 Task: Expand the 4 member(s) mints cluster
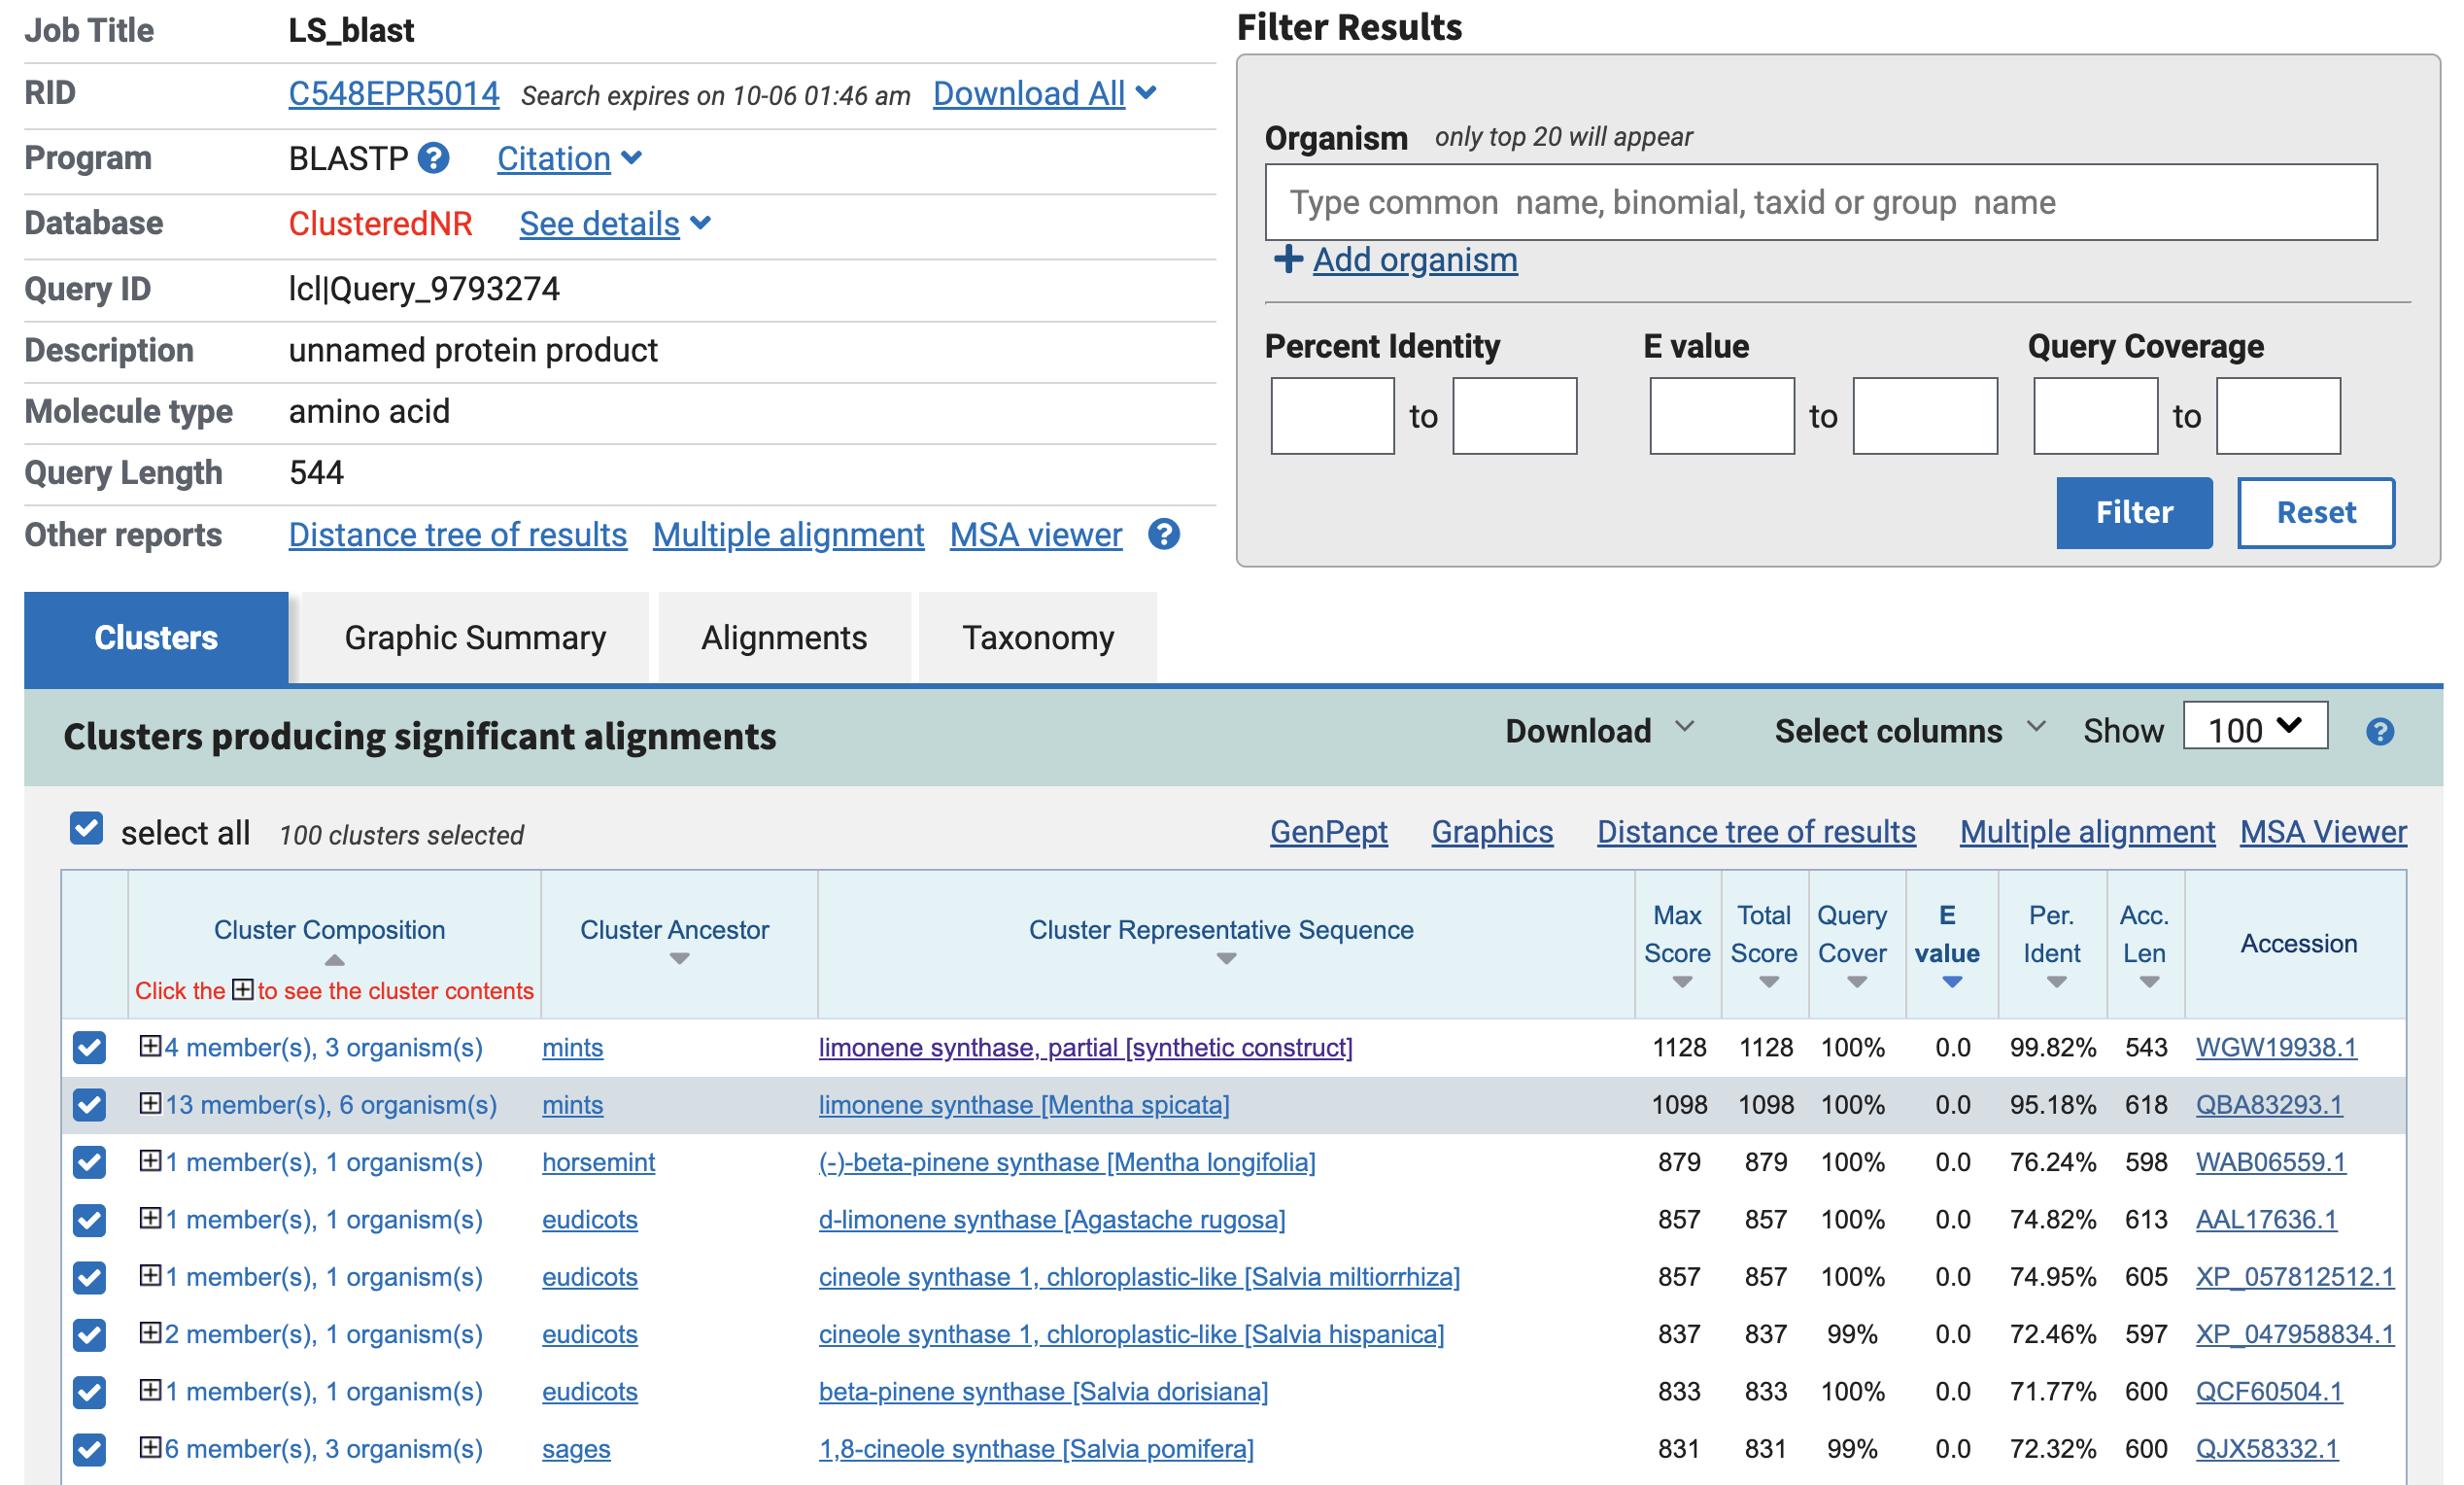150,1046
